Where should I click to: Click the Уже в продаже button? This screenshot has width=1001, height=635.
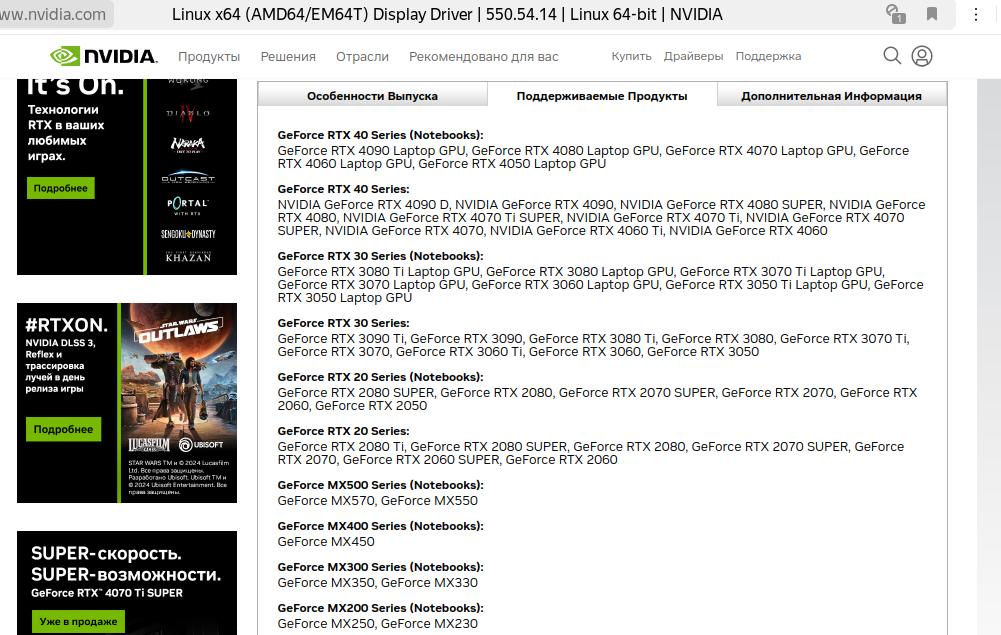tap(79, 621)
